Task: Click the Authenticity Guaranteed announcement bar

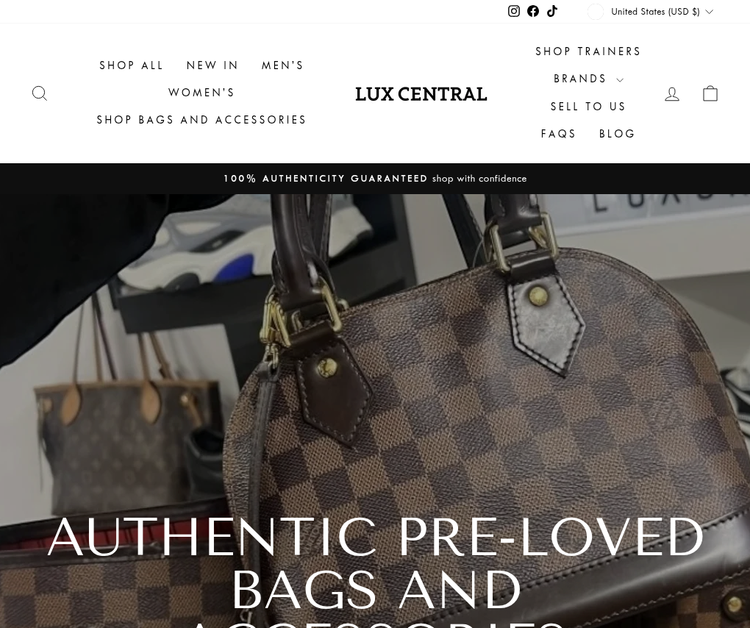Action: (x=375, y=178)
